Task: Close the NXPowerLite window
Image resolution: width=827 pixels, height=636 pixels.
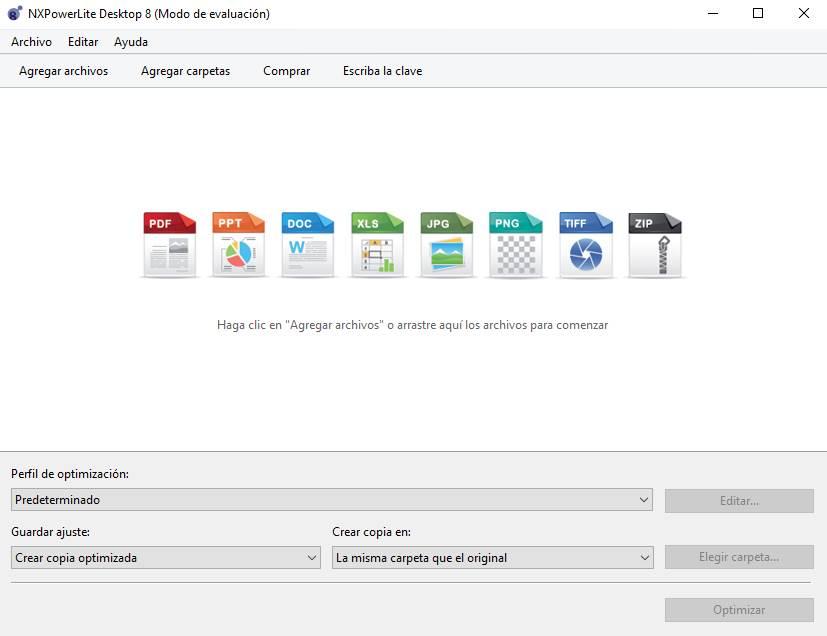Action: tap(804, 13)
